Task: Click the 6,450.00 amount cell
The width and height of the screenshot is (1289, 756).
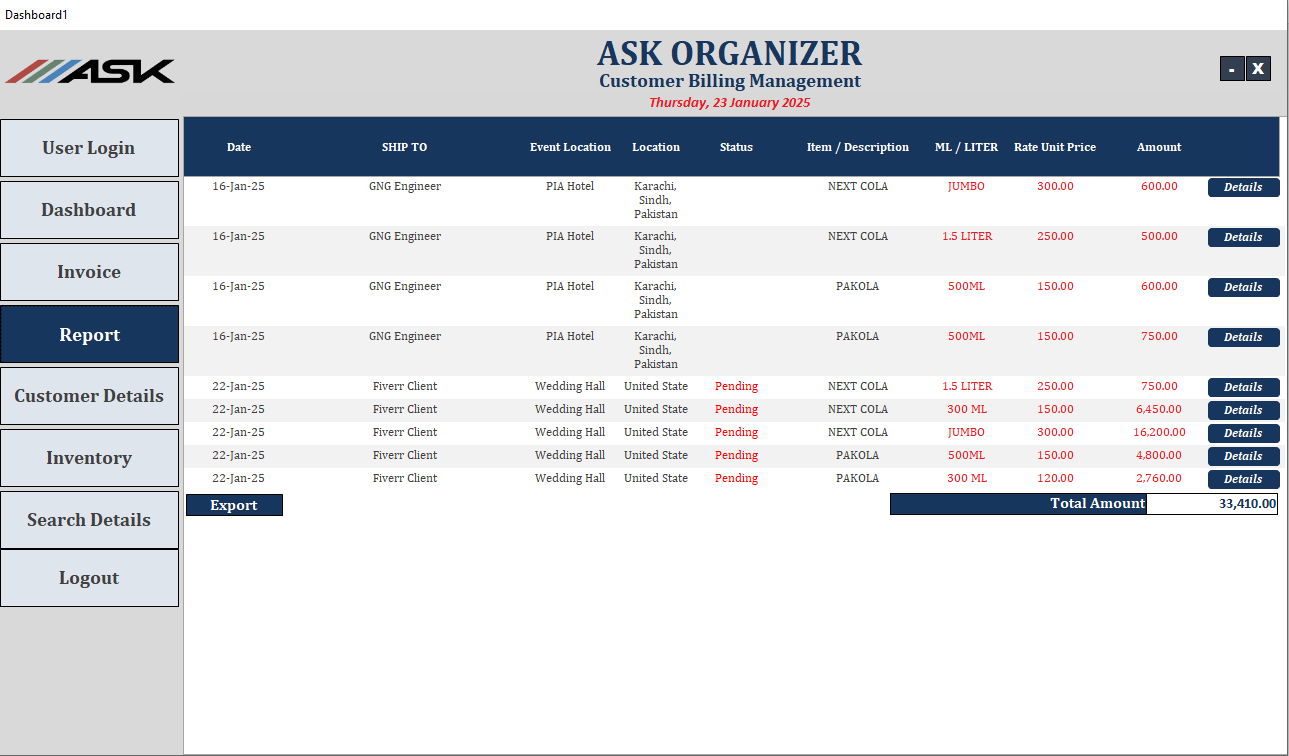Action: tap(1159, 409)
